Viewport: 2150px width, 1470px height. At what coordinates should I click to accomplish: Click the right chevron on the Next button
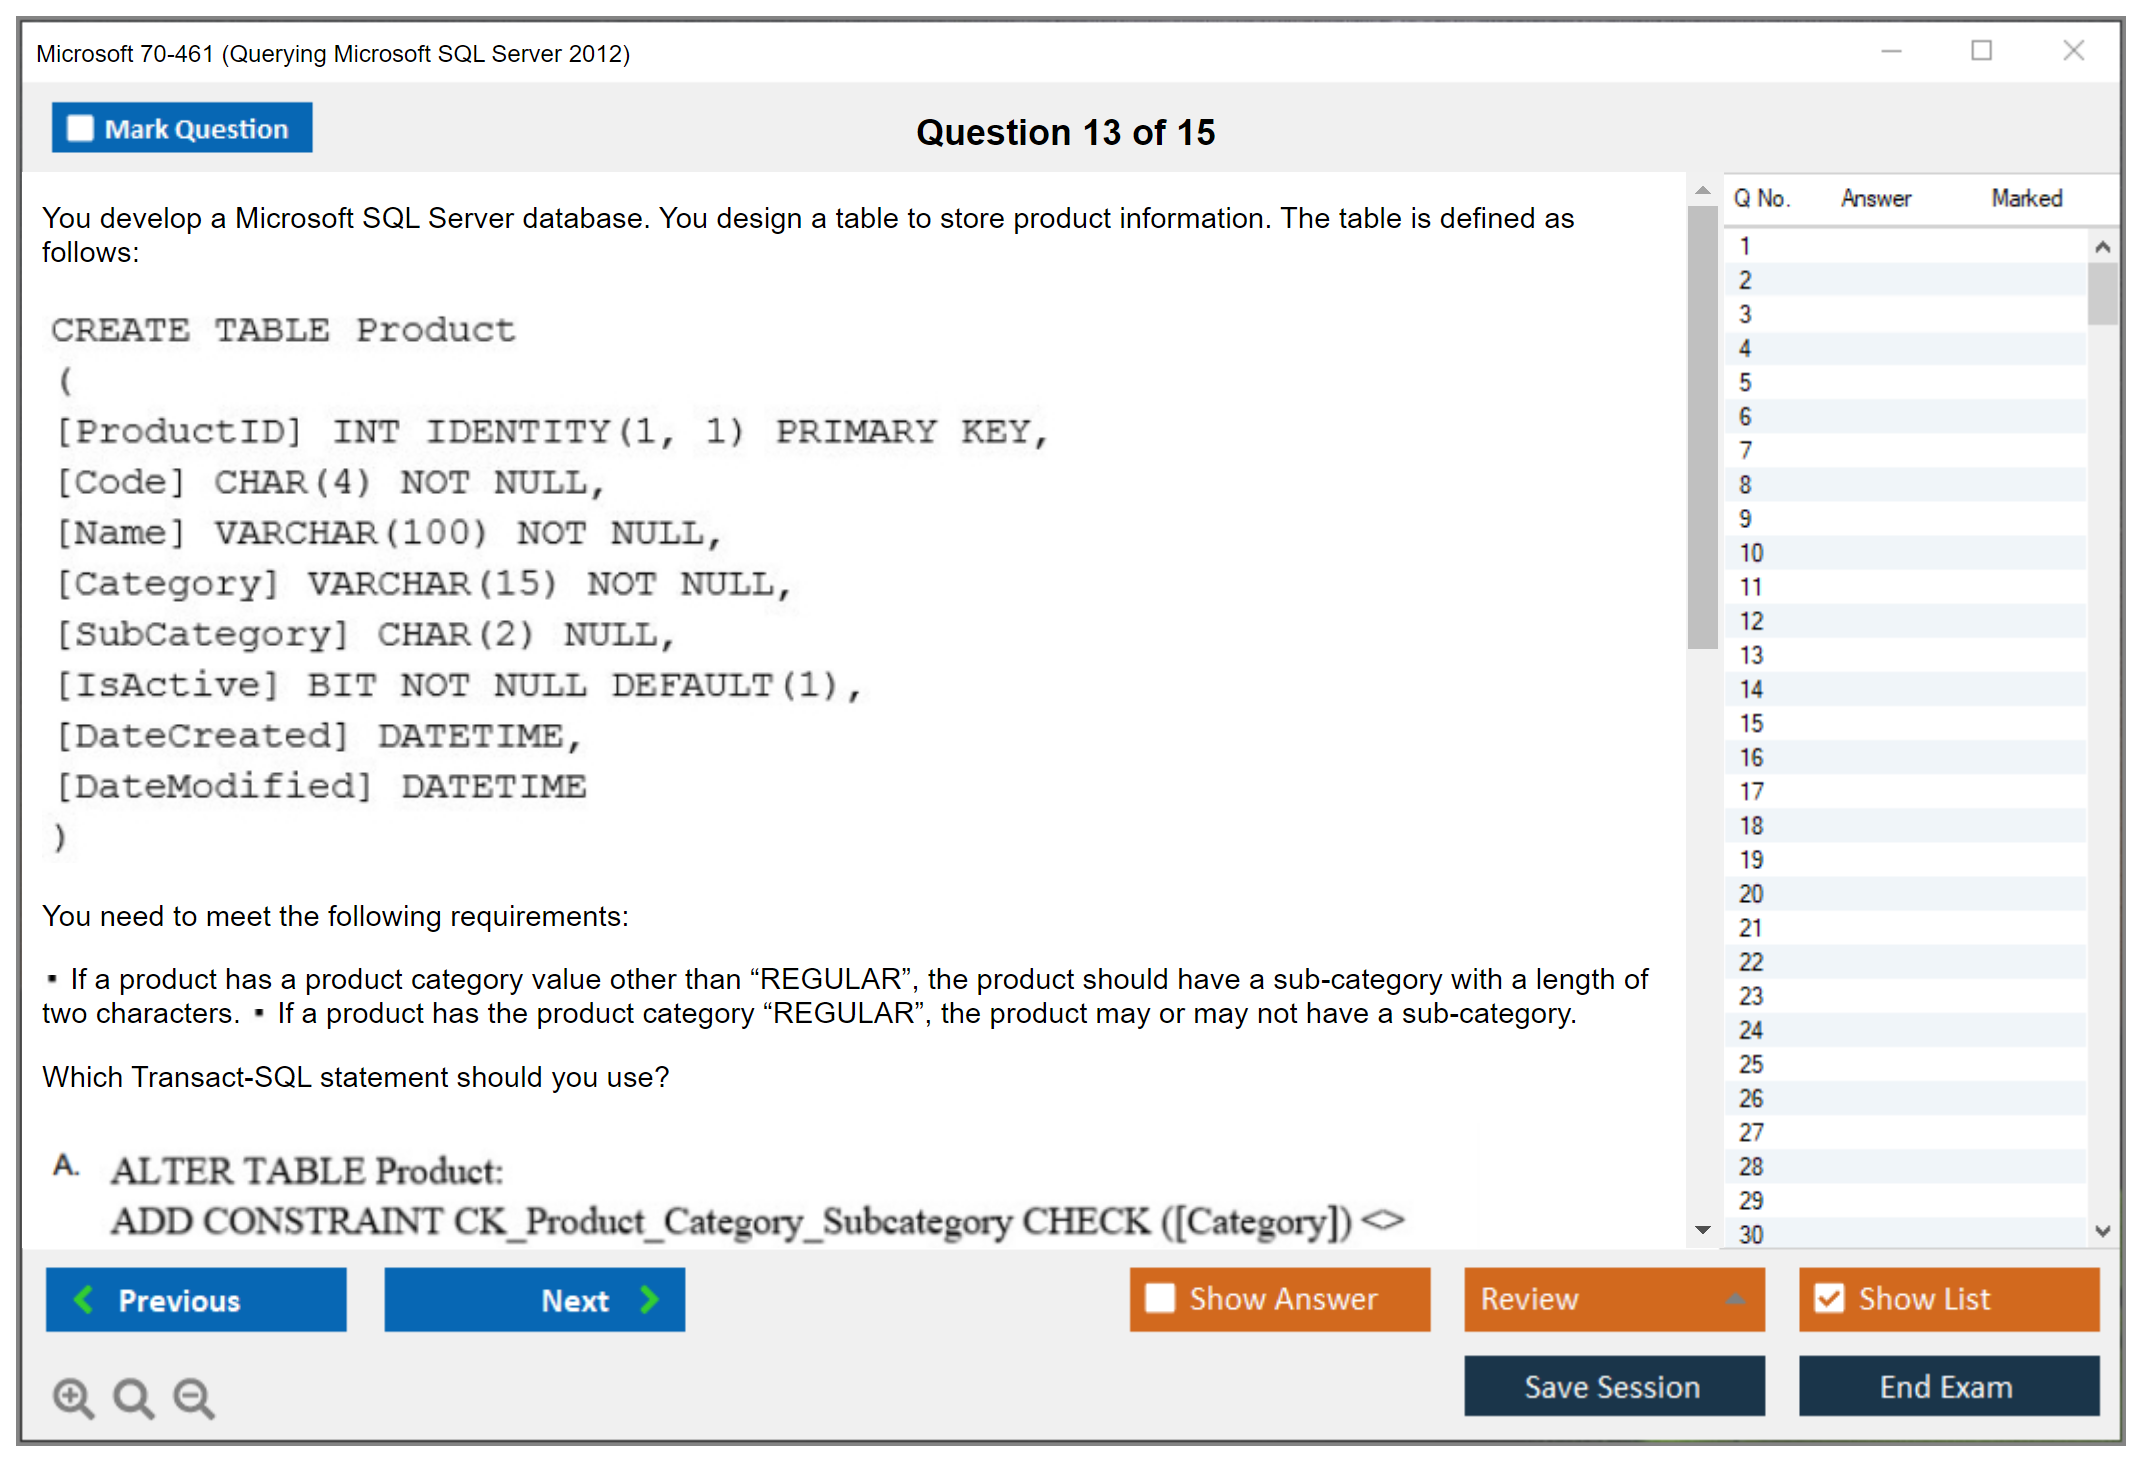[x=650, y=1299]
